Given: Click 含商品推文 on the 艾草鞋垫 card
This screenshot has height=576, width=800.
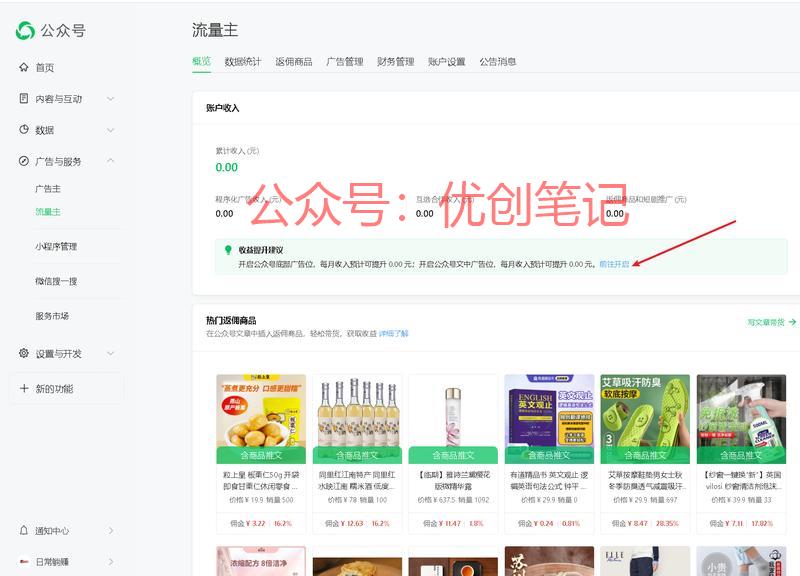Looking at the screenshot, I should coord(645,455).
